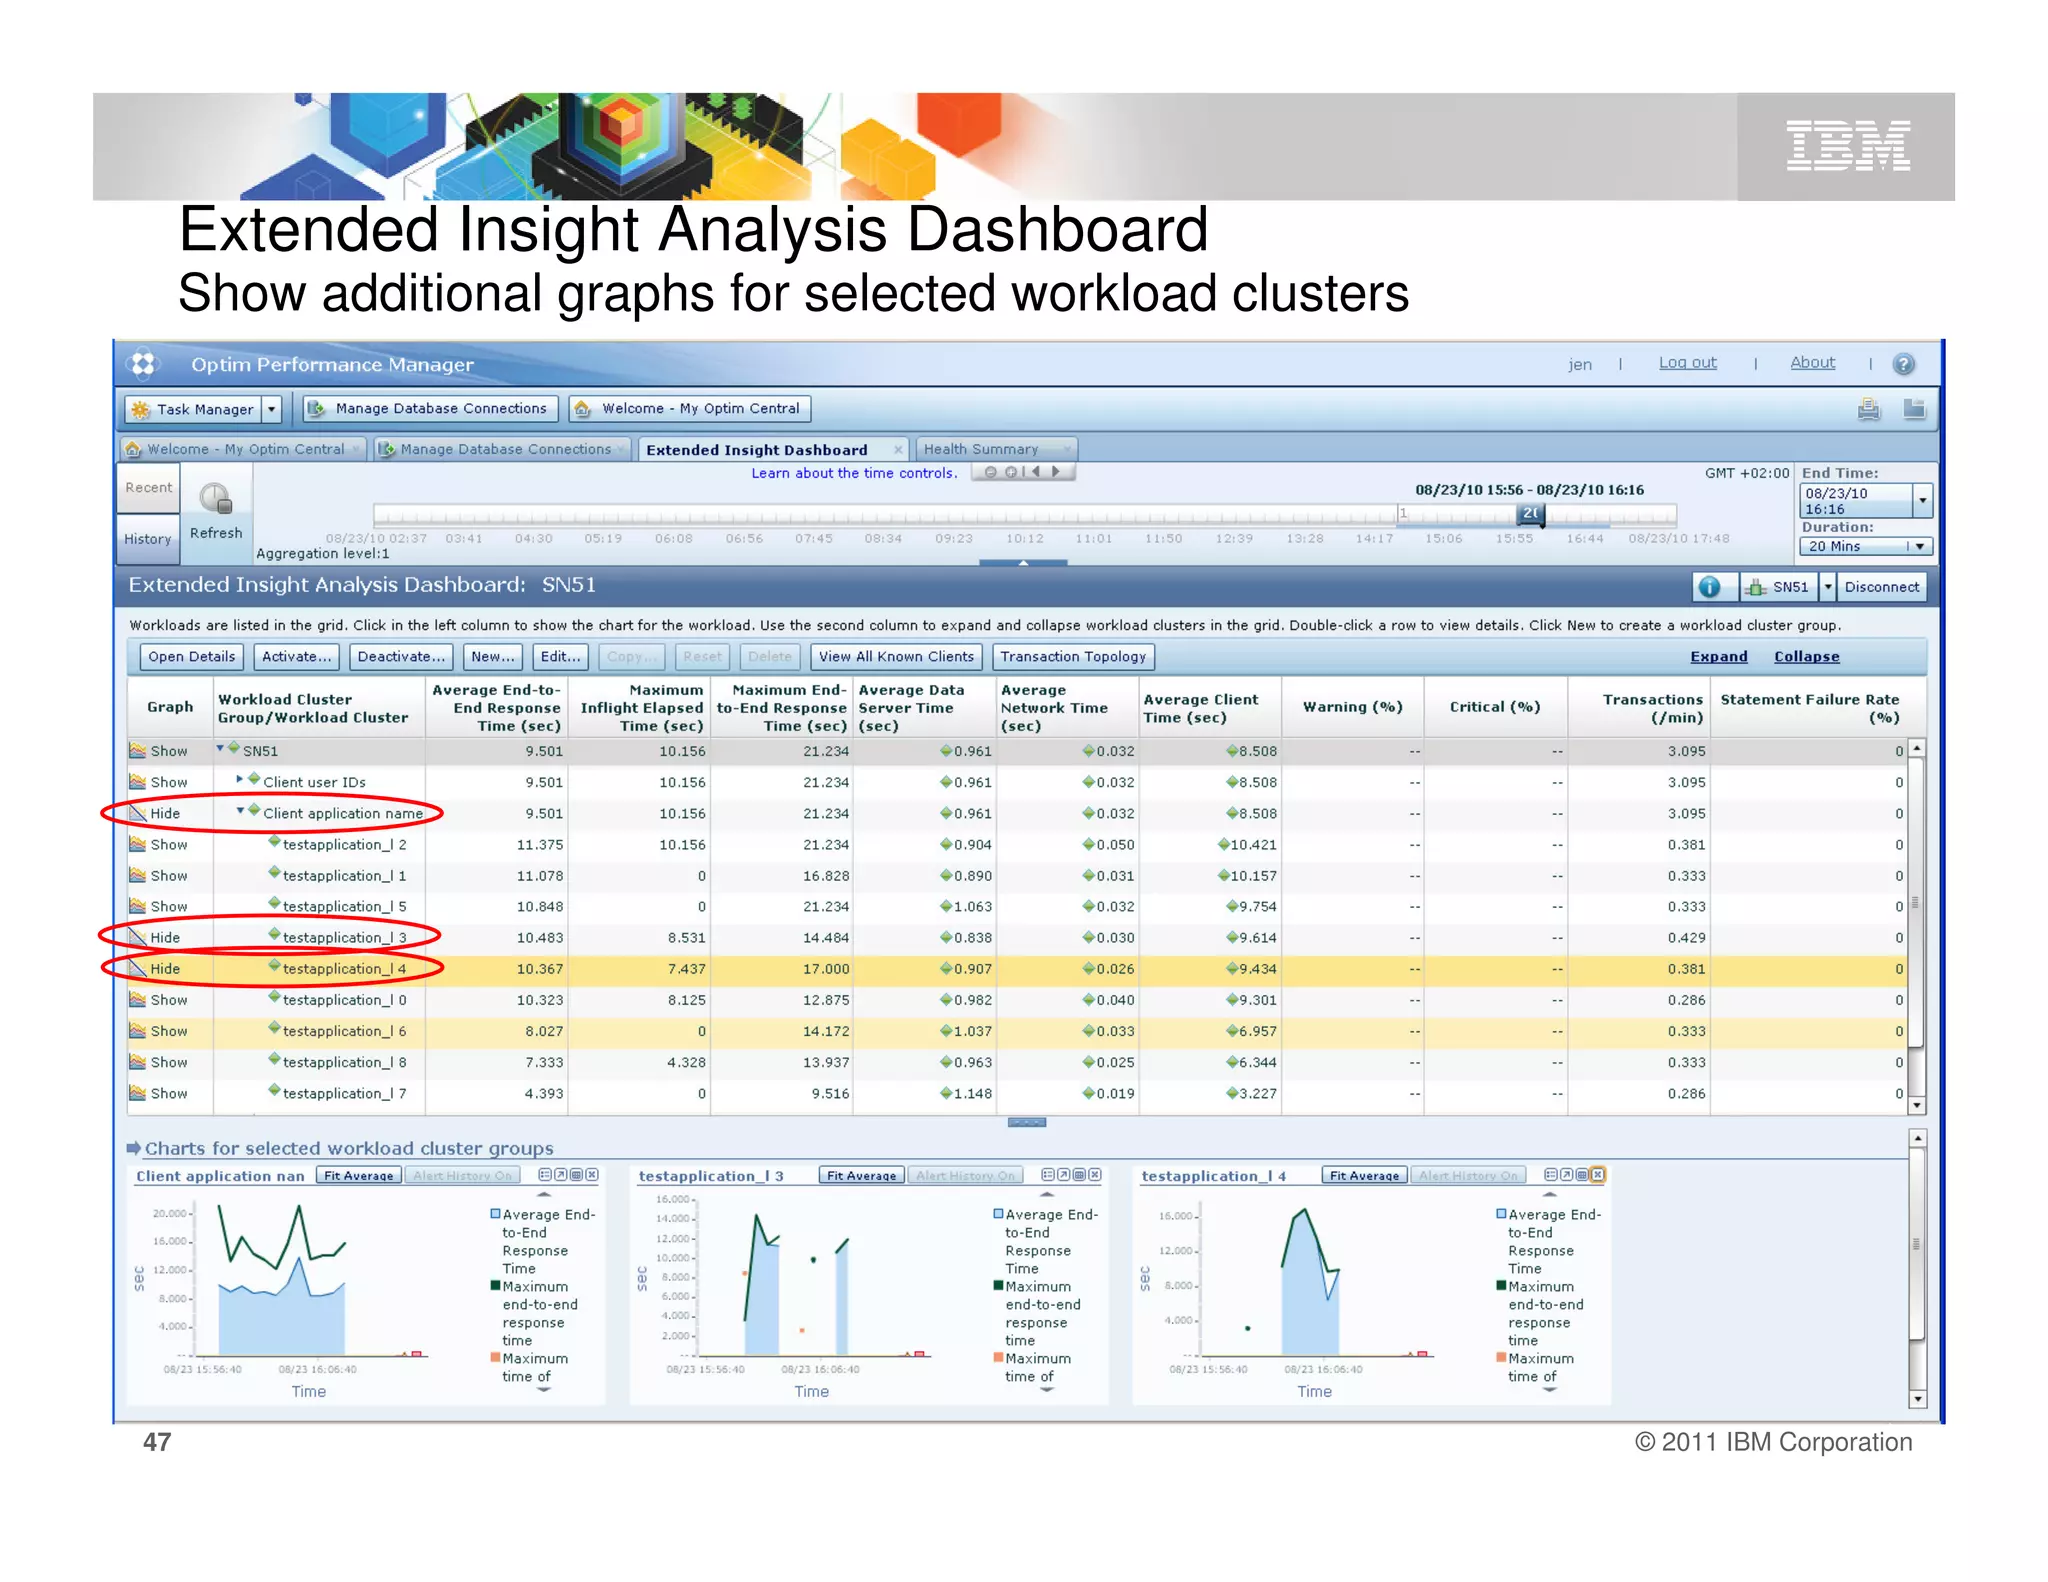Click the zoom-in time control icon

(1011, 472)
